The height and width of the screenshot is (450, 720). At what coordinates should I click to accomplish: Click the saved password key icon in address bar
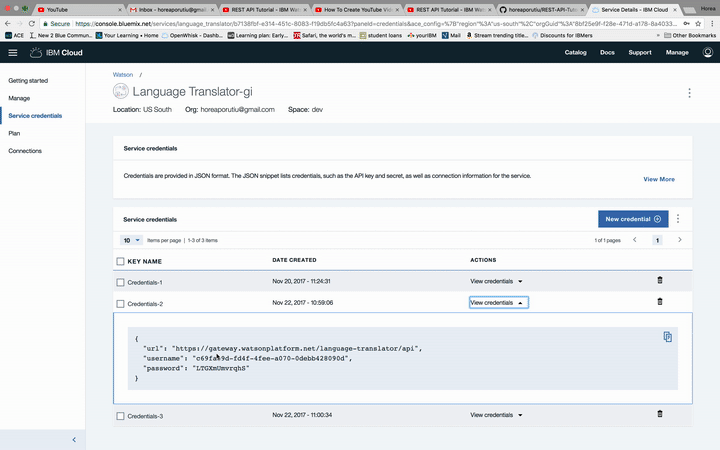pyautogui.click(x=686, y=23)
